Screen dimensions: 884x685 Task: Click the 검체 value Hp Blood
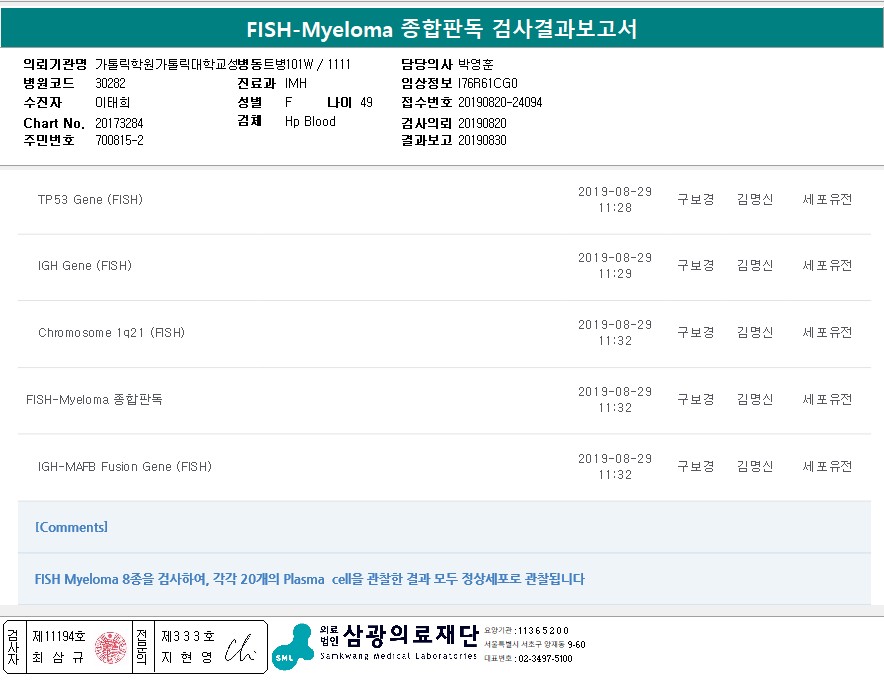(310, 122)
